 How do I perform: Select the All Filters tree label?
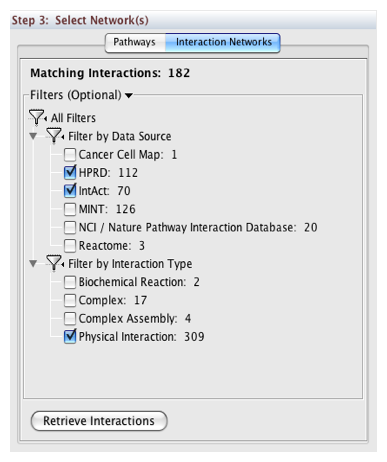73,118
